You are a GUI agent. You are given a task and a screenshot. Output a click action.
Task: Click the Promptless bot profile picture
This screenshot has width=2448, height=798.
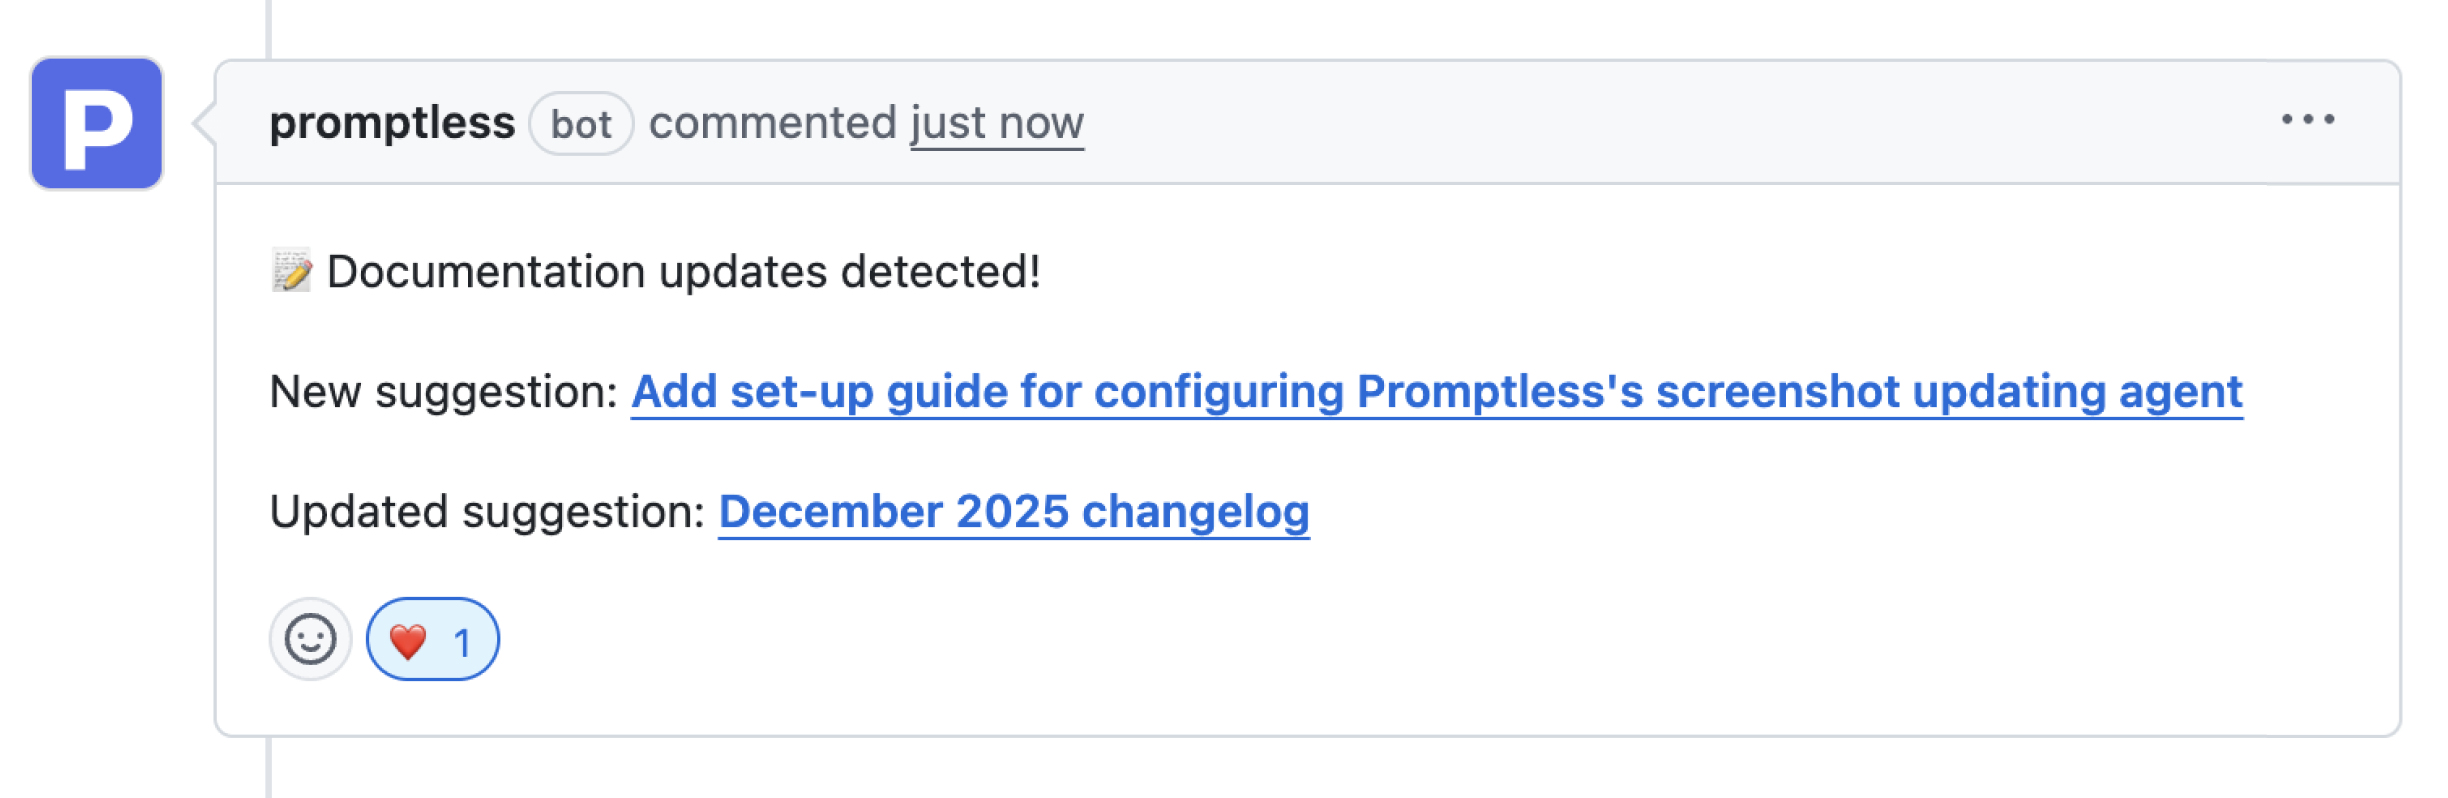(x=97, y=122)
